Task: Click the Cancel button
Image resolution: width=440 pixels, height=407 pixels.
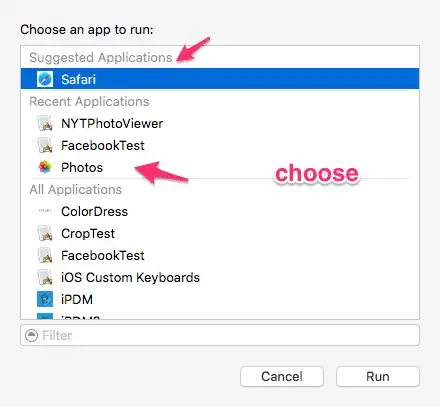Action: point(282,377)
